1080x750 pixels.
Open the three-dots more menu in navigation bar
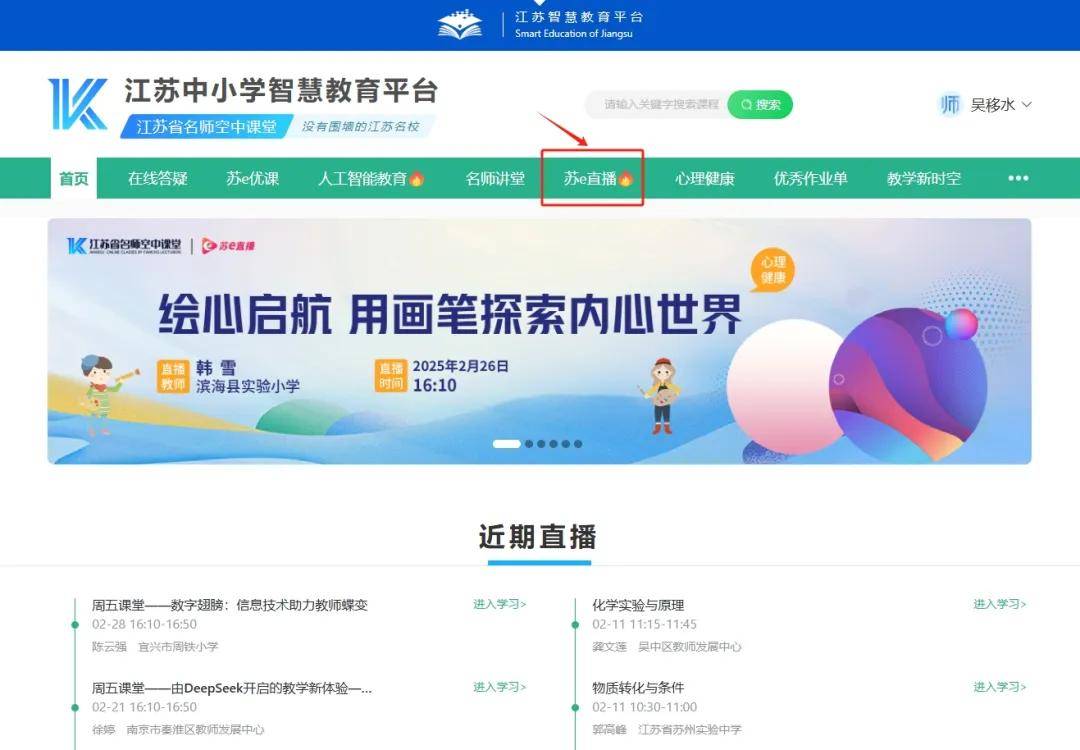[1018, 178]
